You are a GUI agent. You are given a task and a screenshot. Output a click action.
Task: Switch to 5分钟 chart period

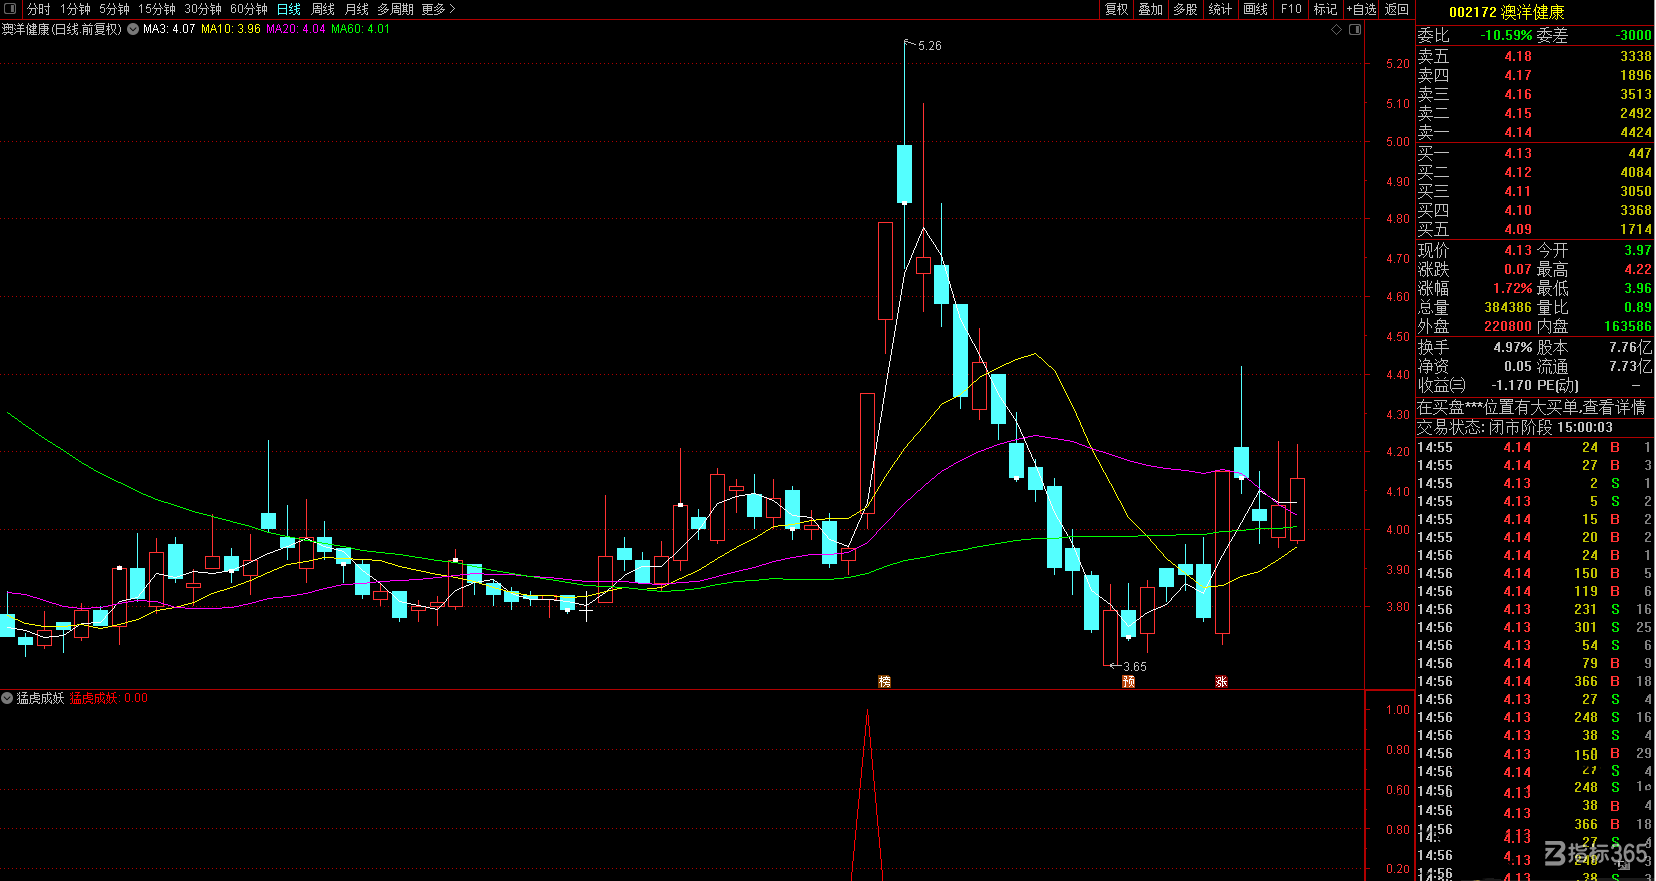[x=114, y=9]
